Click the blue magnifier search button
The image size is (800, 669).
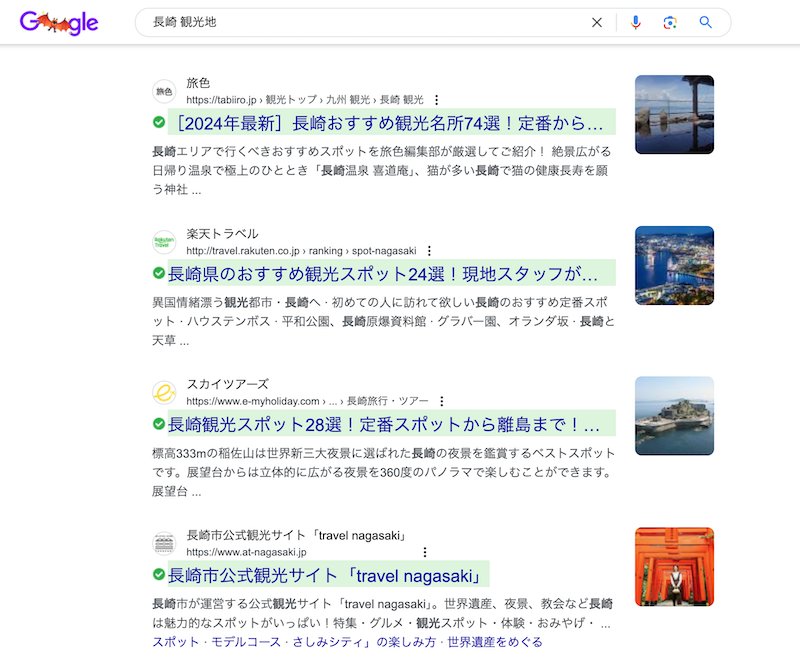(706, 23)
